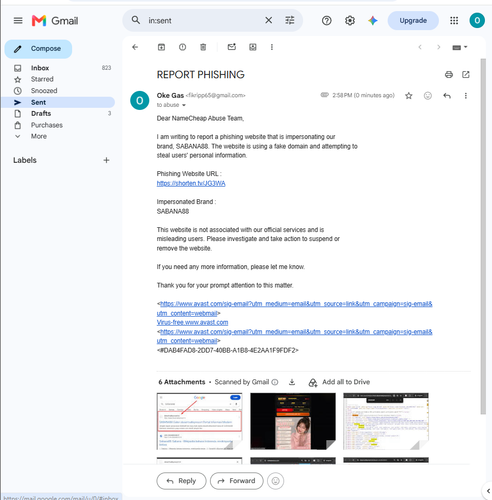Show Scanned by Gmail info icon

click(x=275, y=382)
